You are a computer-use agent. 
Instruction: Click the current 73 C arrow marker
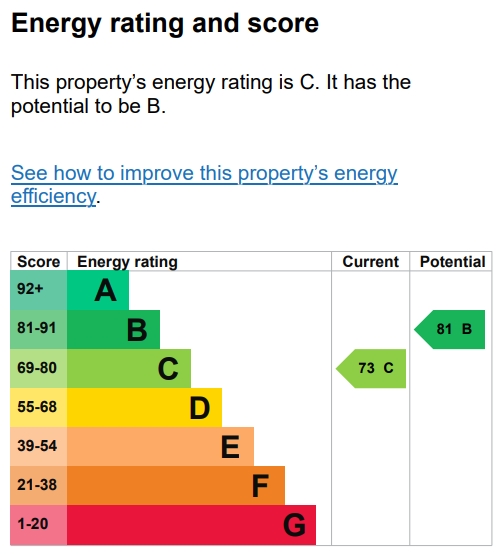(371, 369)
